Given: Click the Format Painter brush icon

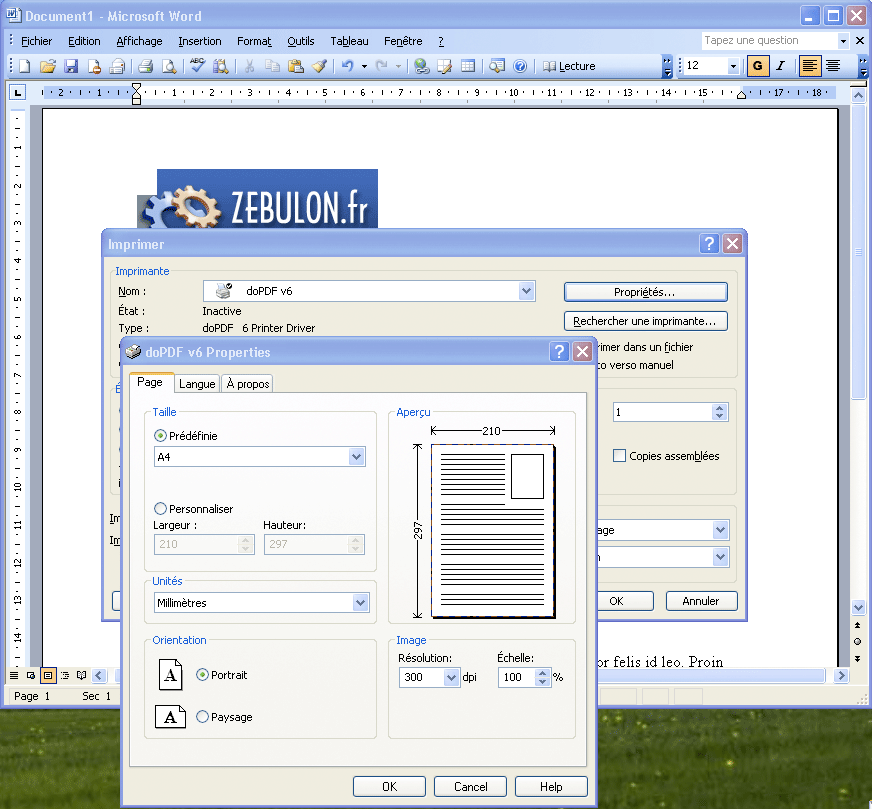Looking at the screenshot, I should [x=319, y=66].
